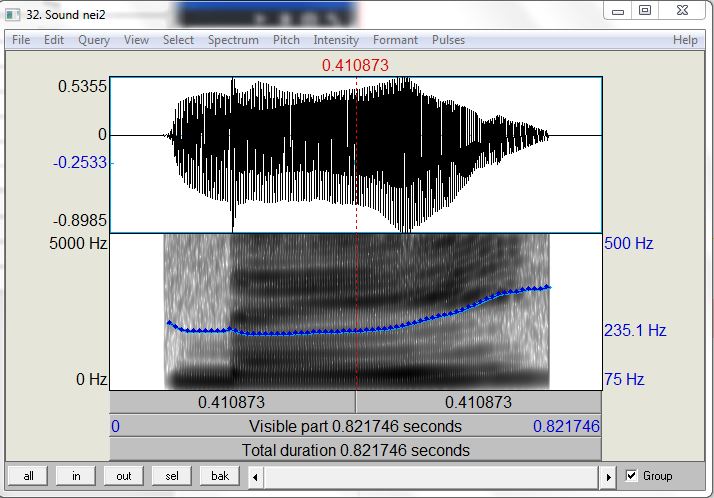Click the scrollbar left arrow
The width and height of the screenshot is (714, 498).
point(255,478)
